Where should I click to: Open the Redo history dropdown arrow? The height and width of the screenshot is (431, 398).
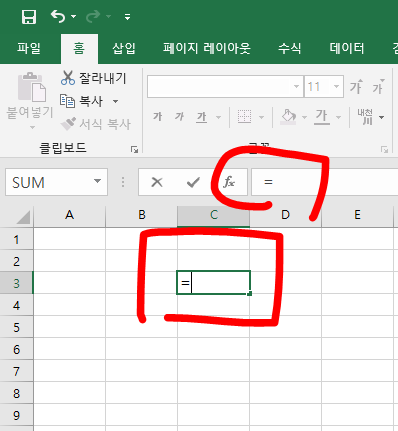[109, 16]
